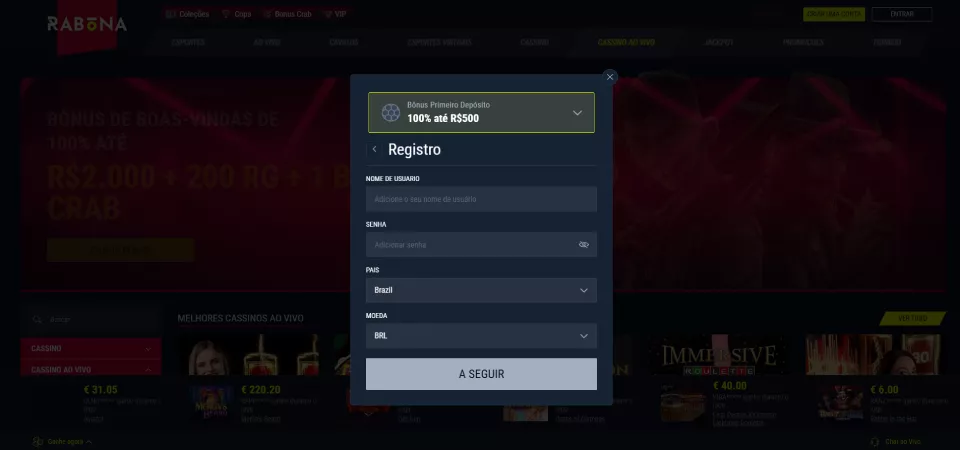960x450 pixels.
Task: Go back using arrow beside Registro
Action: pos(375,149)
